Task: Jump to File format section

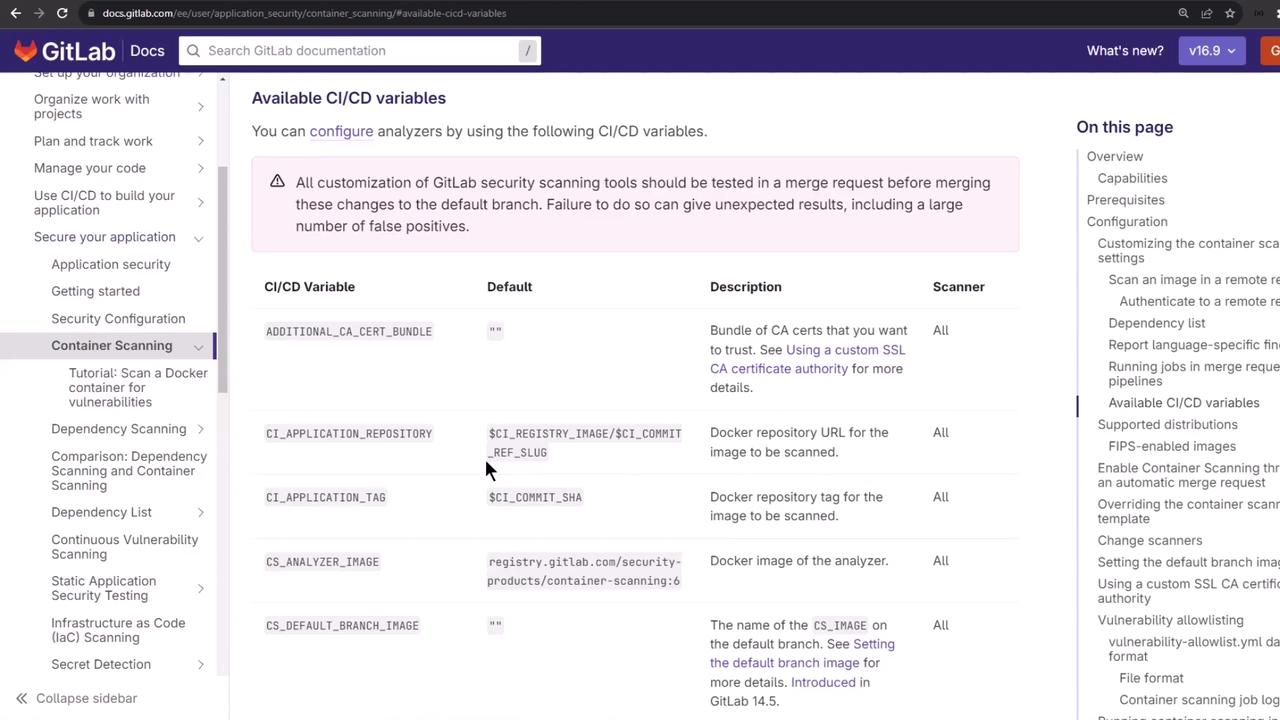Action: (x=1152, y=678)
